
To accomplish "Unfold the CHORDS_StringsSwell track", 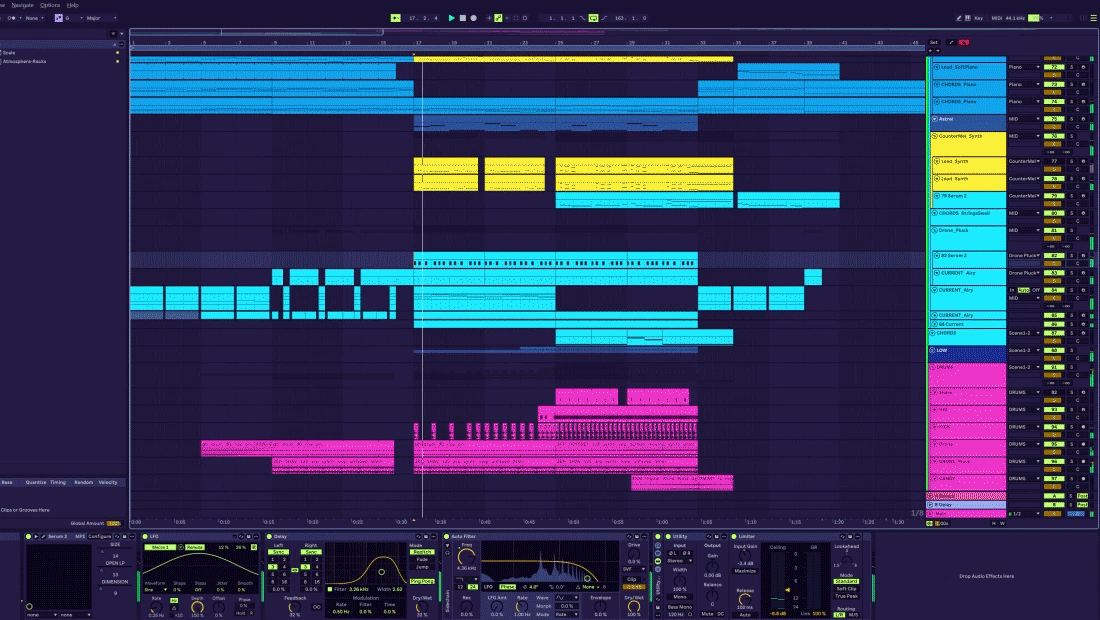I will click(934, 213).
